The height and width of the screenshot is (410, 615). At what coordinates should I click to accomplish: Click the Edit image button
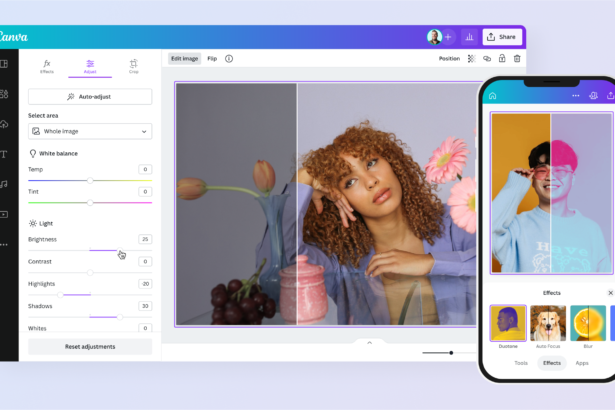click(184, 58)
